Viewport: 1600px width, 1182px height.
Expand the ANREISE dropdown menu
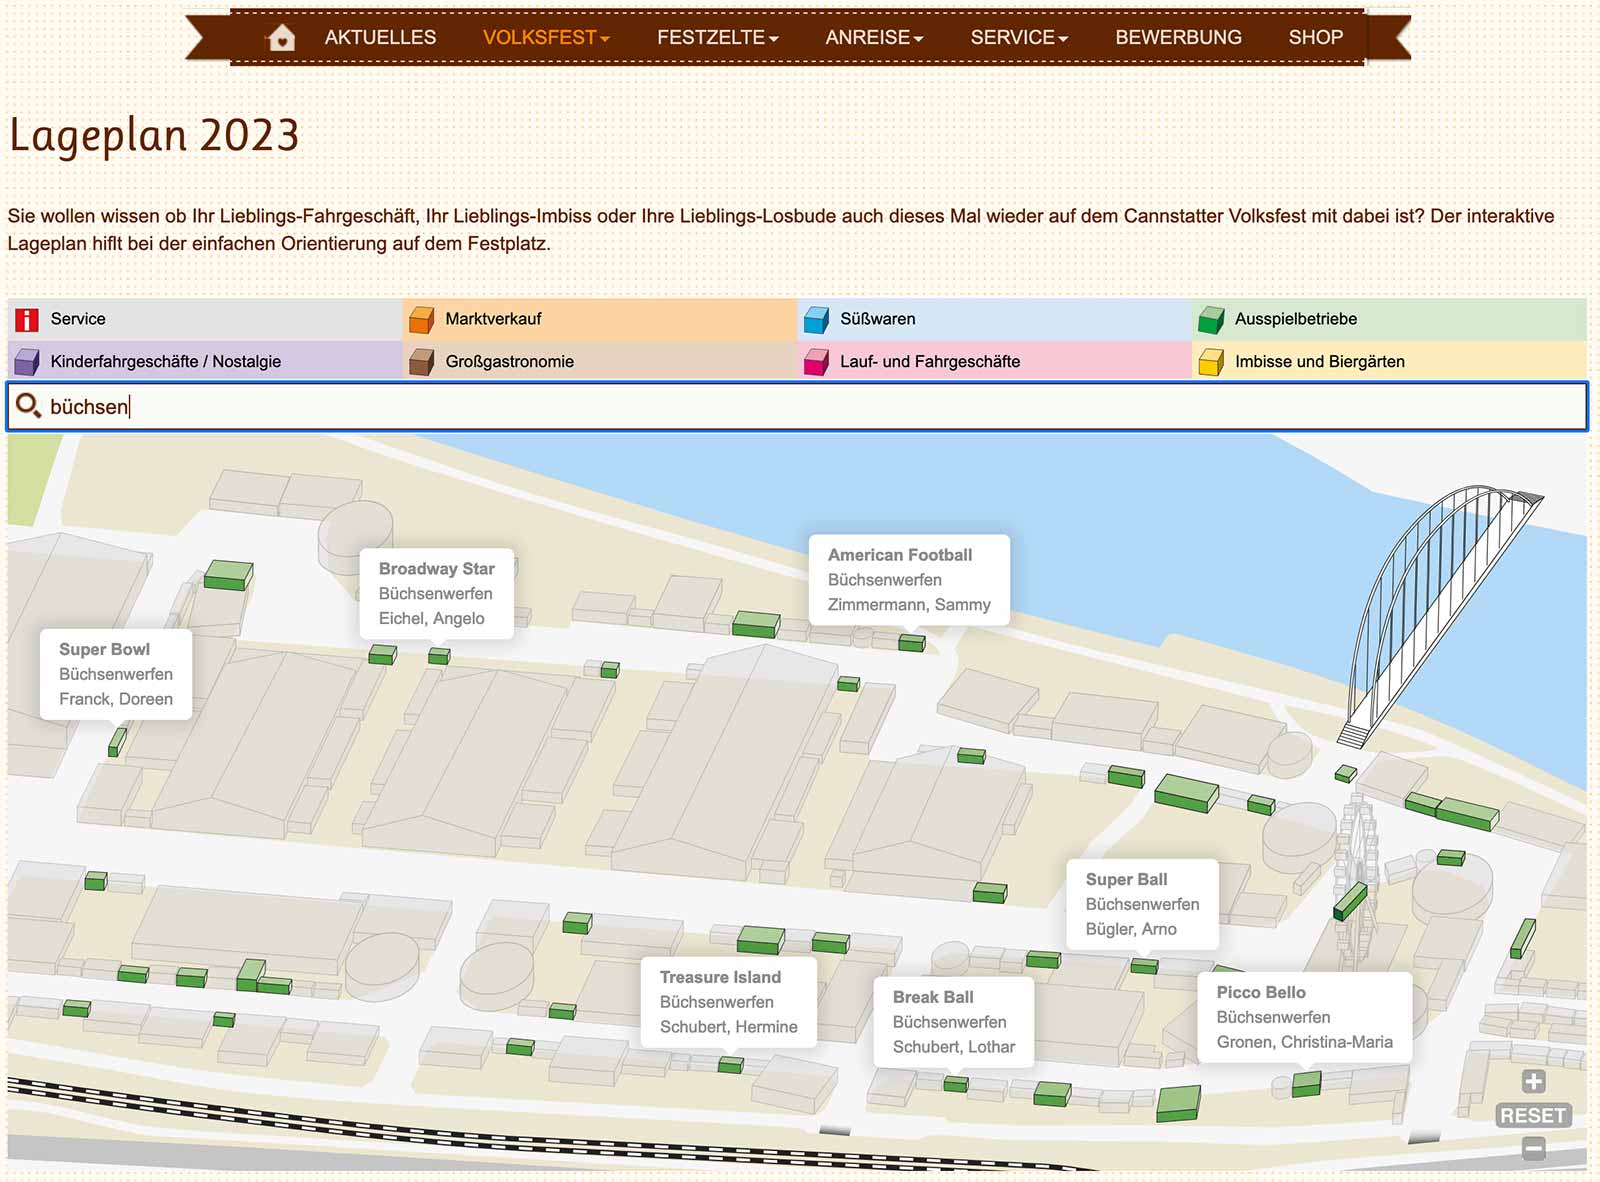click(874, 38)
